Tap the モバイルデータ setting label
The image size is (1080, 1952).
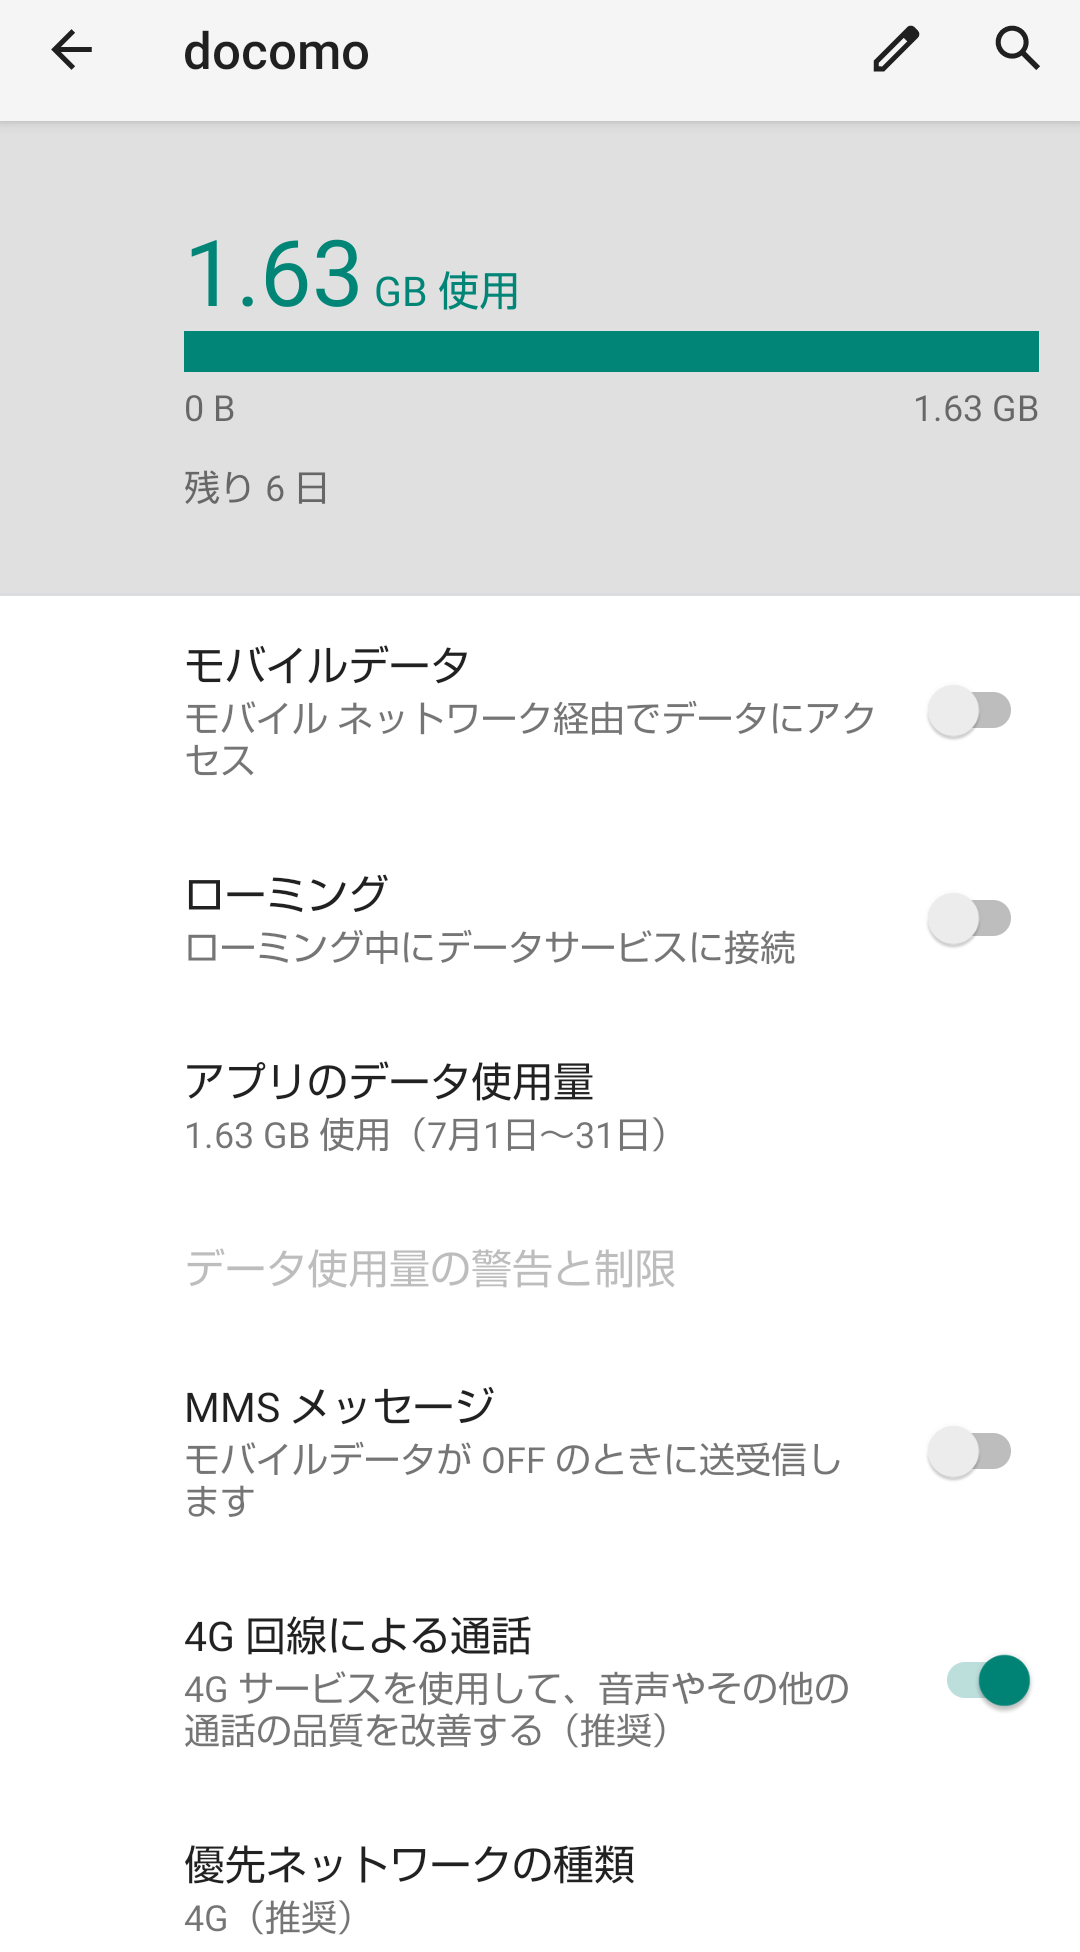coord(327,666)
